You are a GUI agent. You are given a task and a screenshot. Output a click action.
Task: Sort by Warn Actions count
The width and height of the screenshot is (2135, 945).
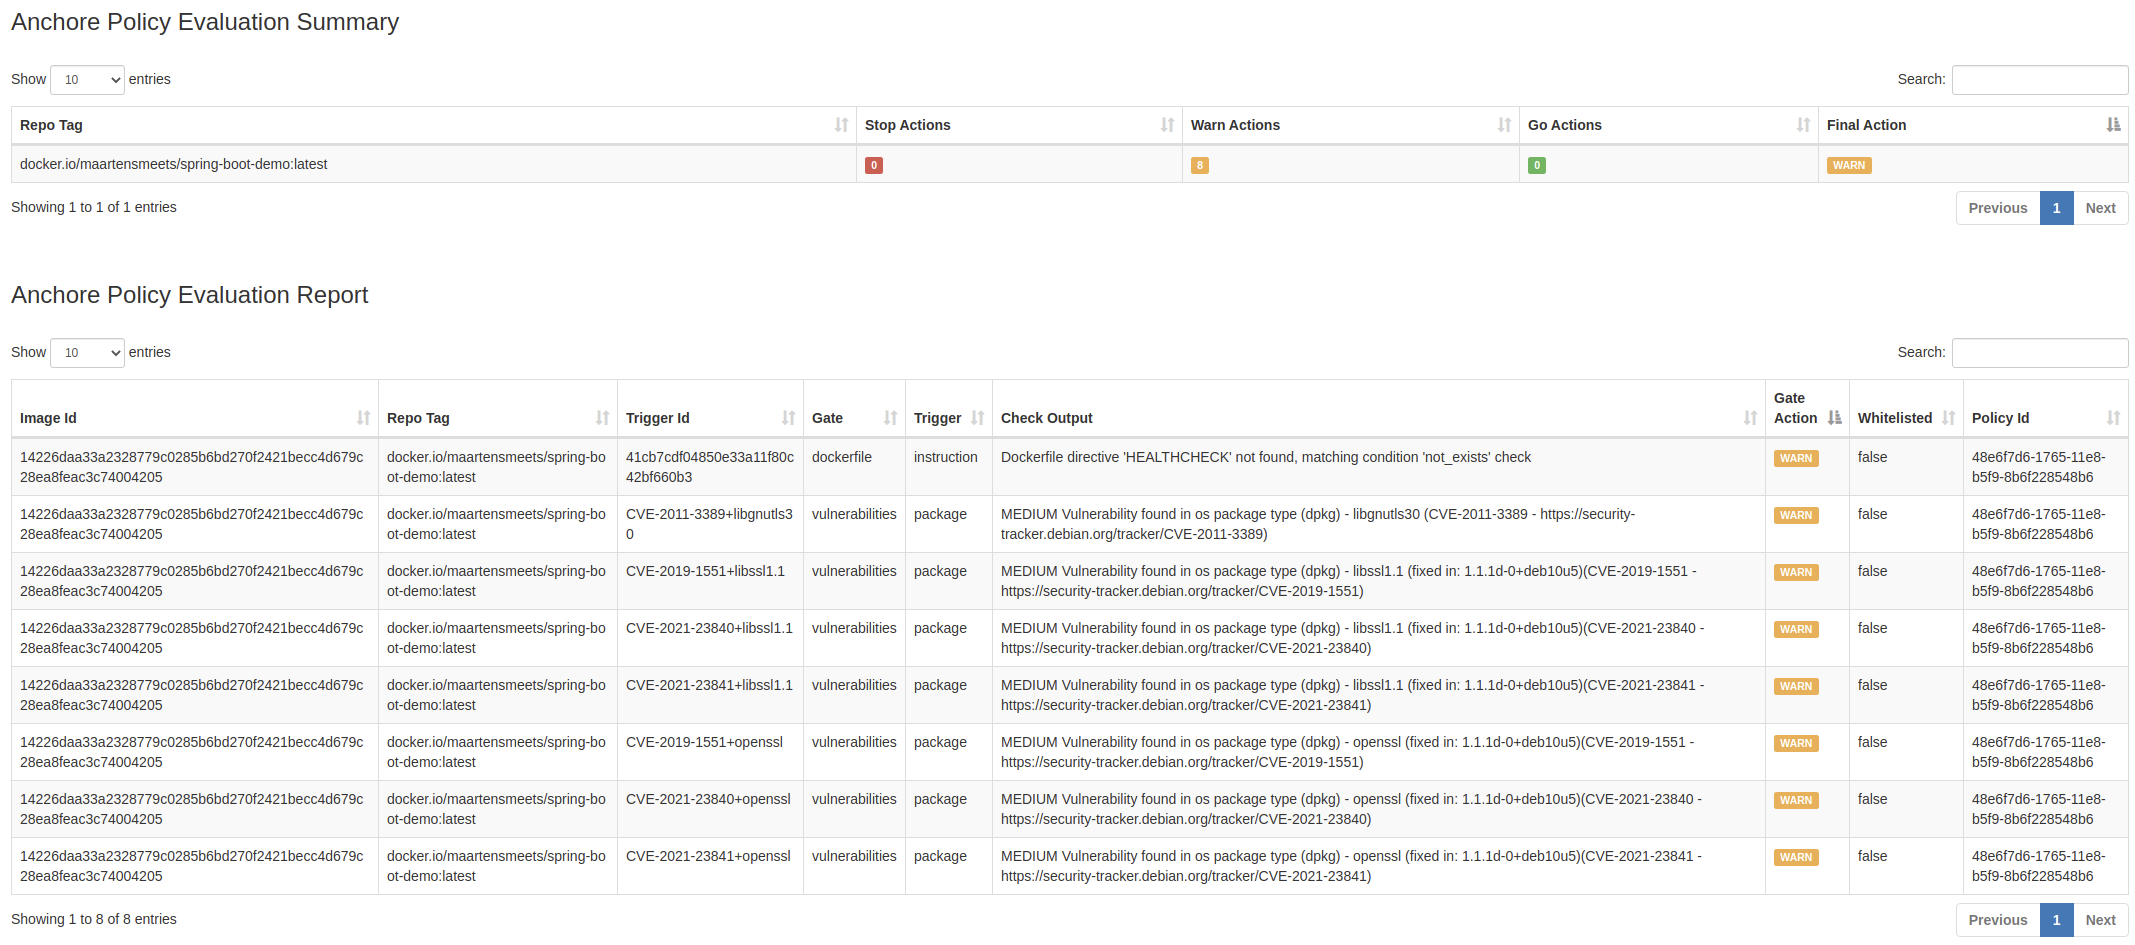pyautogui.click(x=1504, y=125)
